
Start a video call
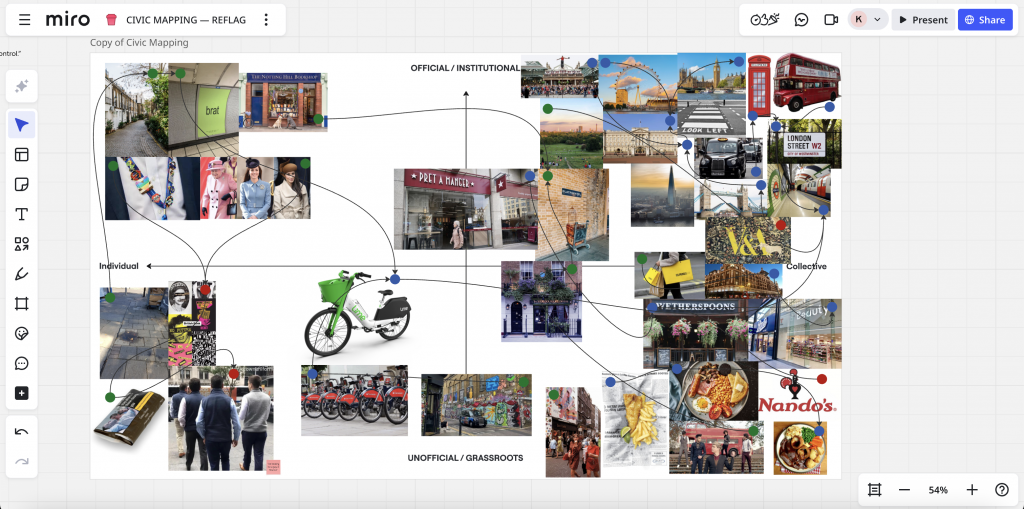click(830, 20)
